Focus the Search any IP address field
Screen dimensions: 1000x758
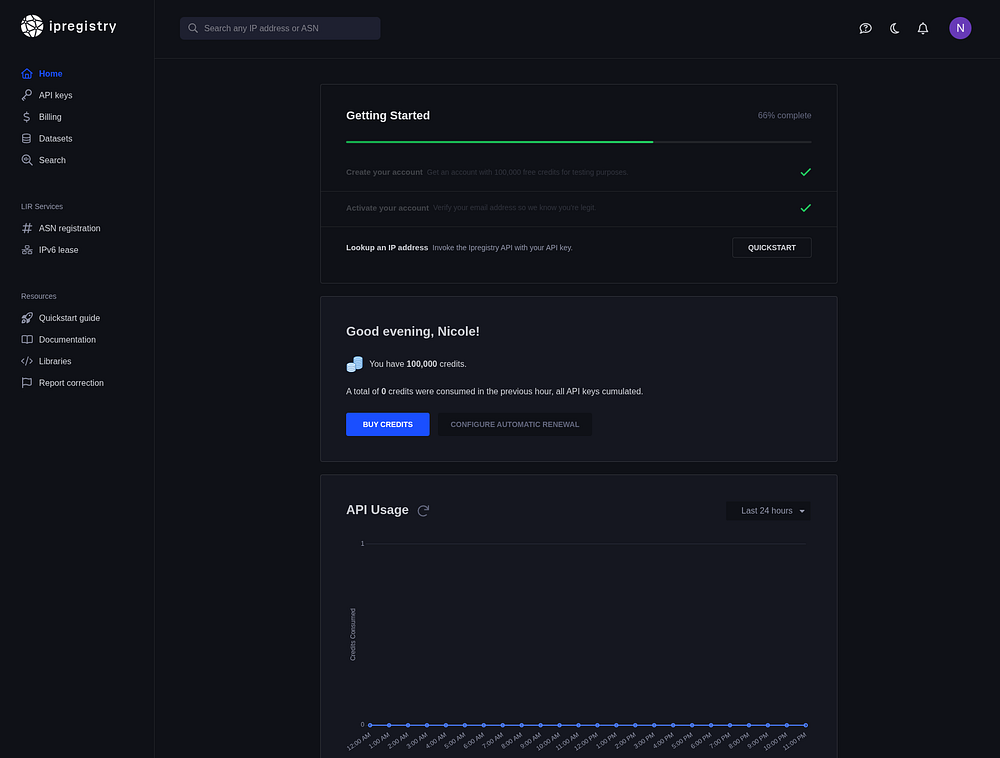click(280, 28)
